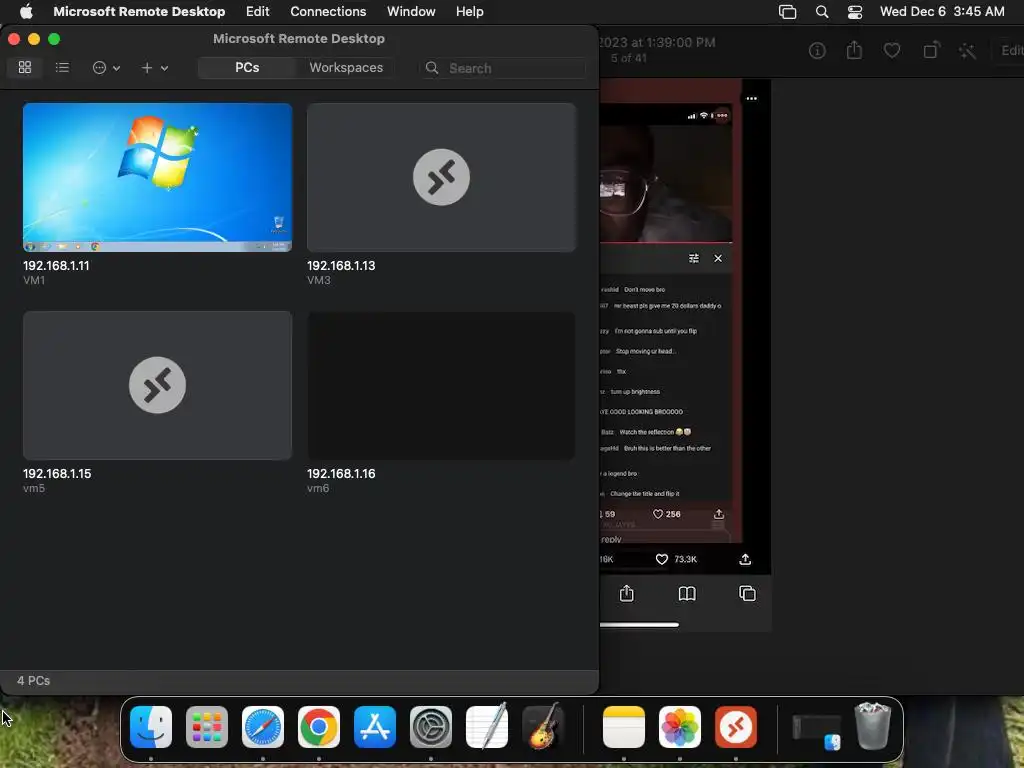1024x768 pixels.
Task: Open the Connections menu
Action: pos(328,11)
